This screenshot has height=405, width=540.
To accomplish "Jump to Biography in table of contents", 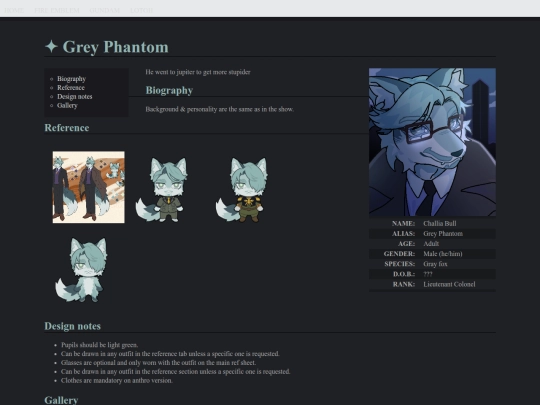I will tap(71, 79).
